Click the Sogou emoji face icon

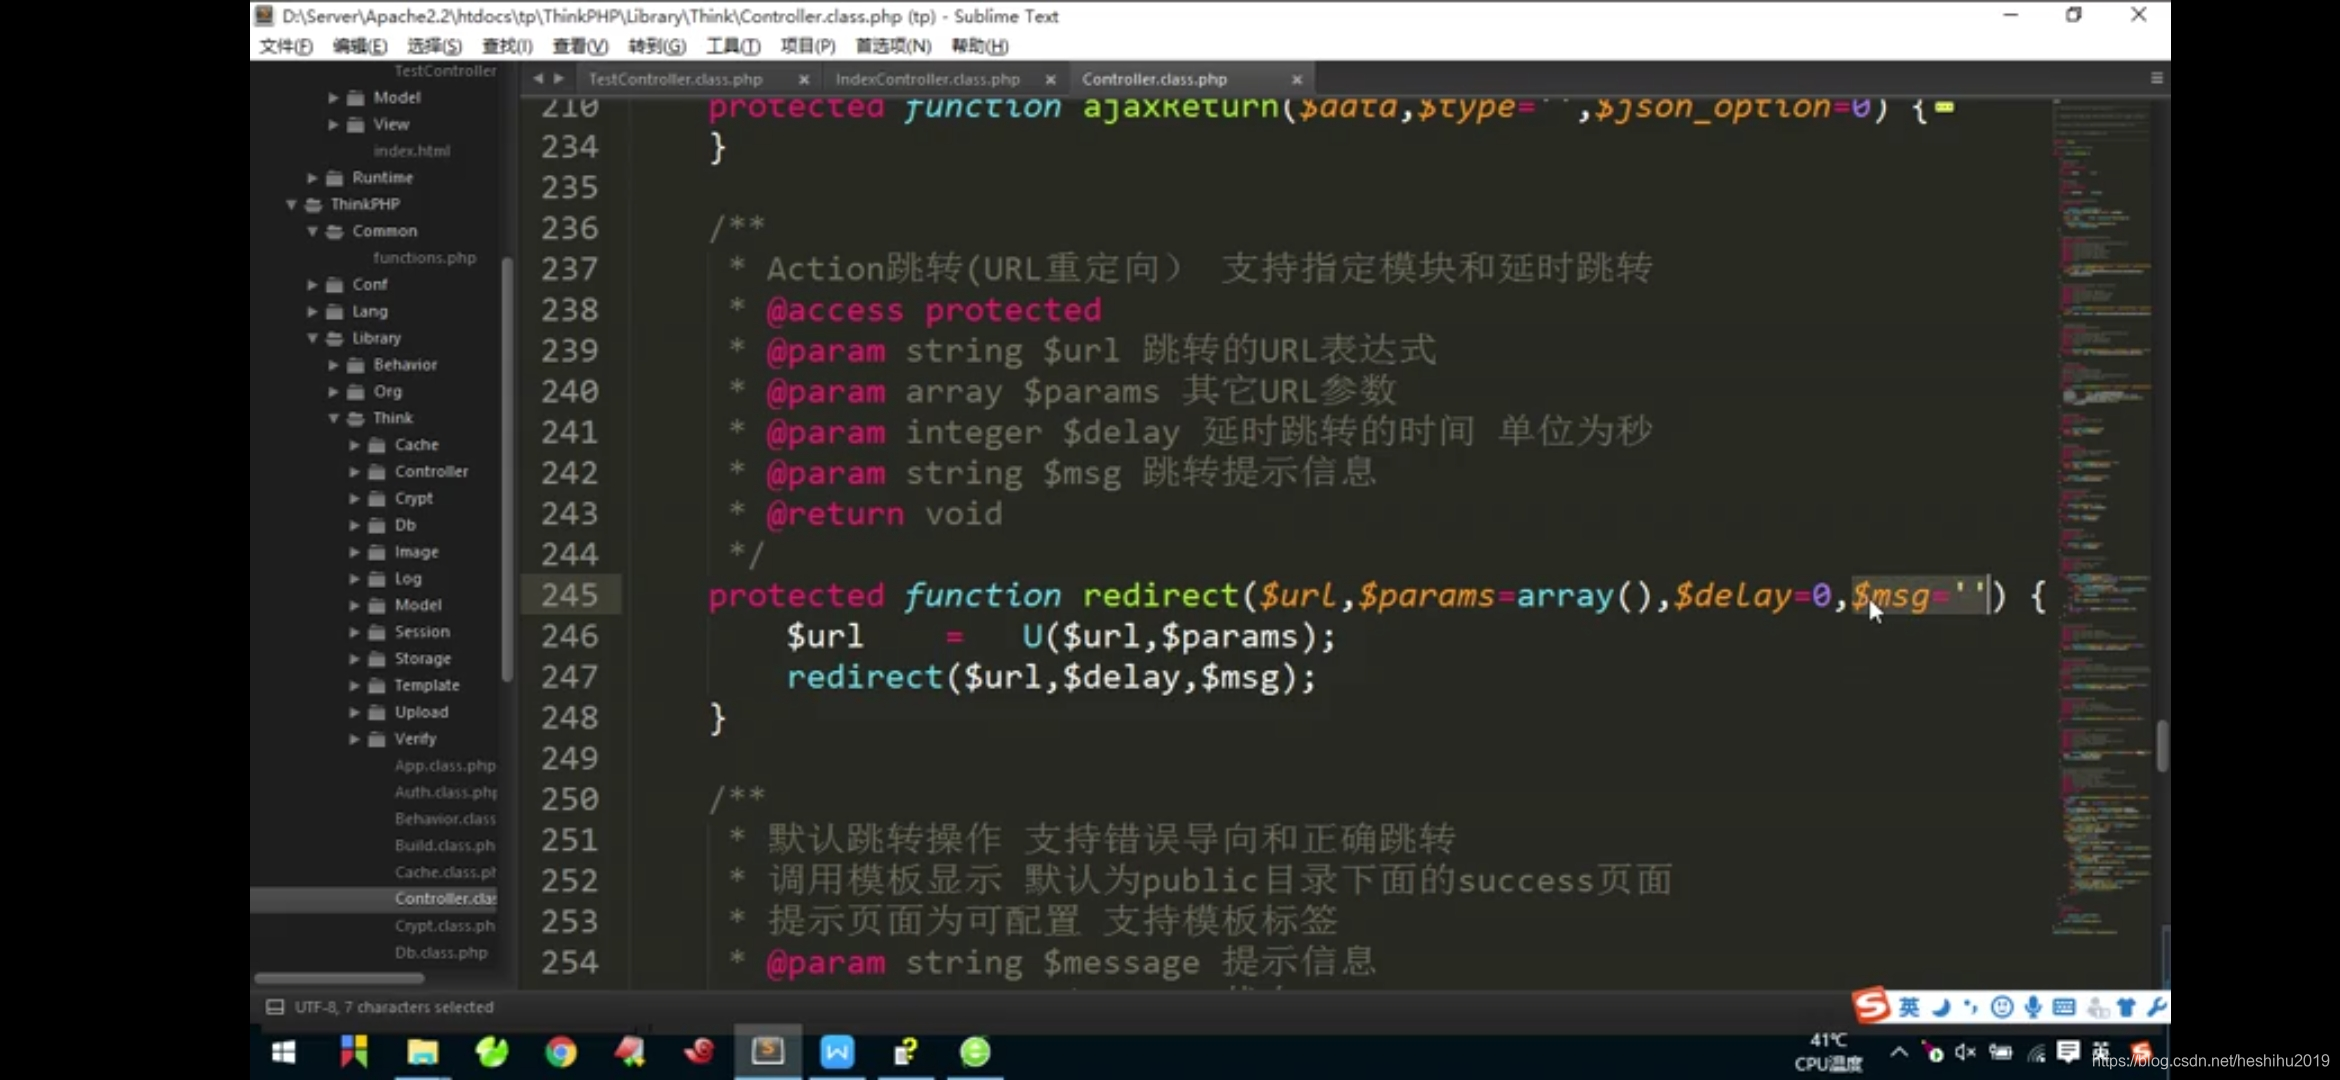(2001, 1007)
